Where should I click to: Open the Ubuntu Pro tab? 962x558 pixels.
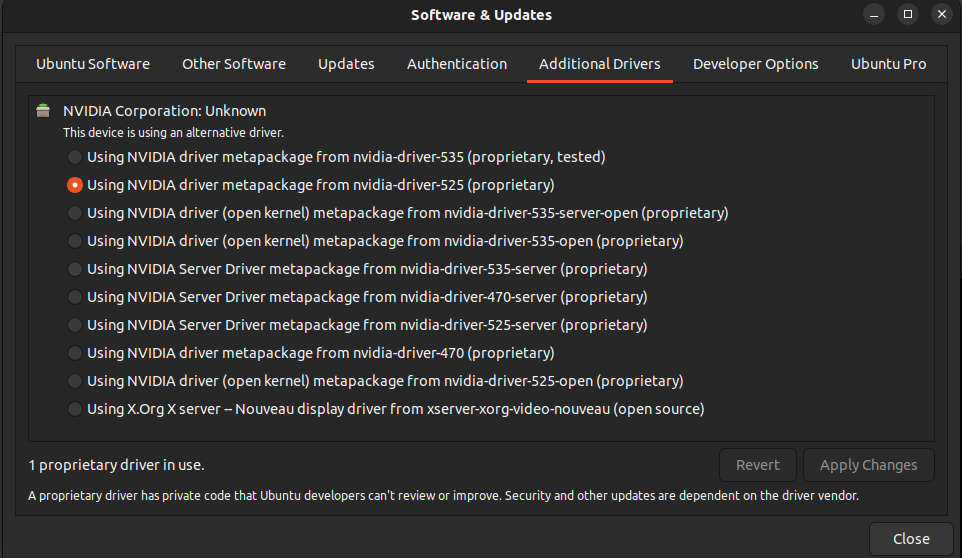(888, 64)
